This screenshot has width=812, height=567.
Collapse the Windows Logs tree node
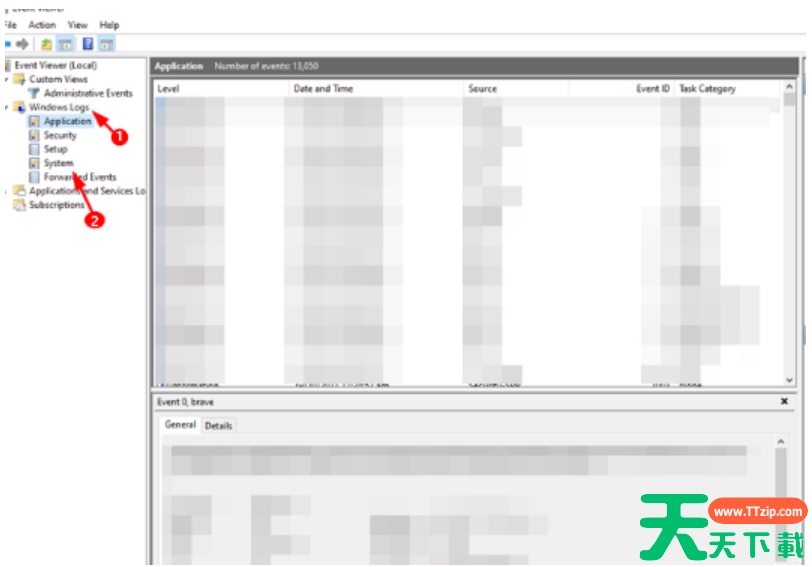coord(7,107)
